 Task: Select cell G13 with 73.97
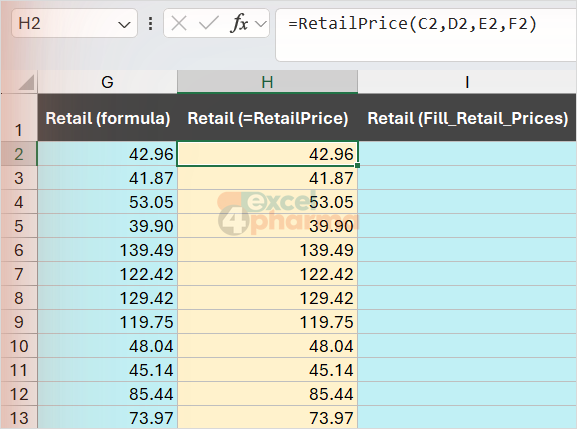107,417
